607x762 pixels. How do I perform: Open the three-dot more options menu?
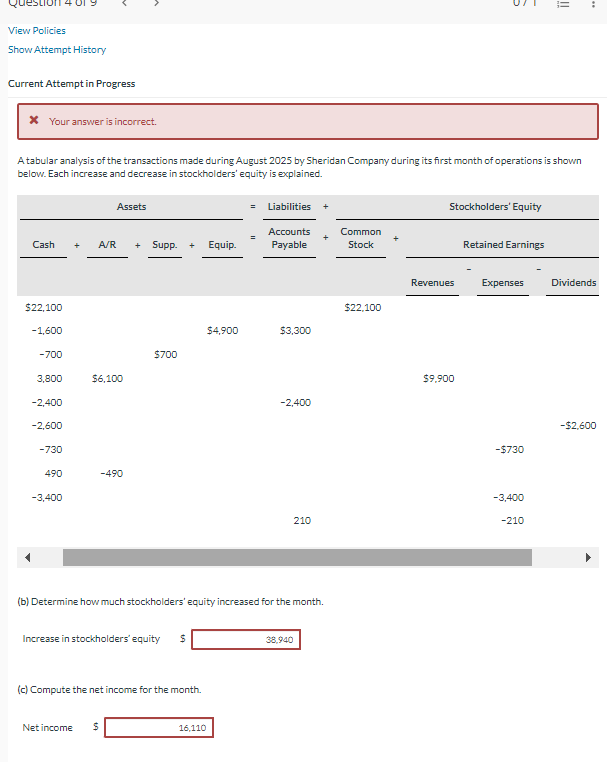click(x=593, y=3)
